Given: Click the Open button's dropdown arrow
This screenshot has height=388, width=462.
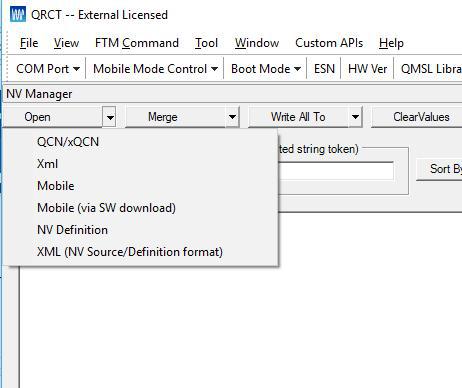Looking at the screenshot, I should click(109, 117).
